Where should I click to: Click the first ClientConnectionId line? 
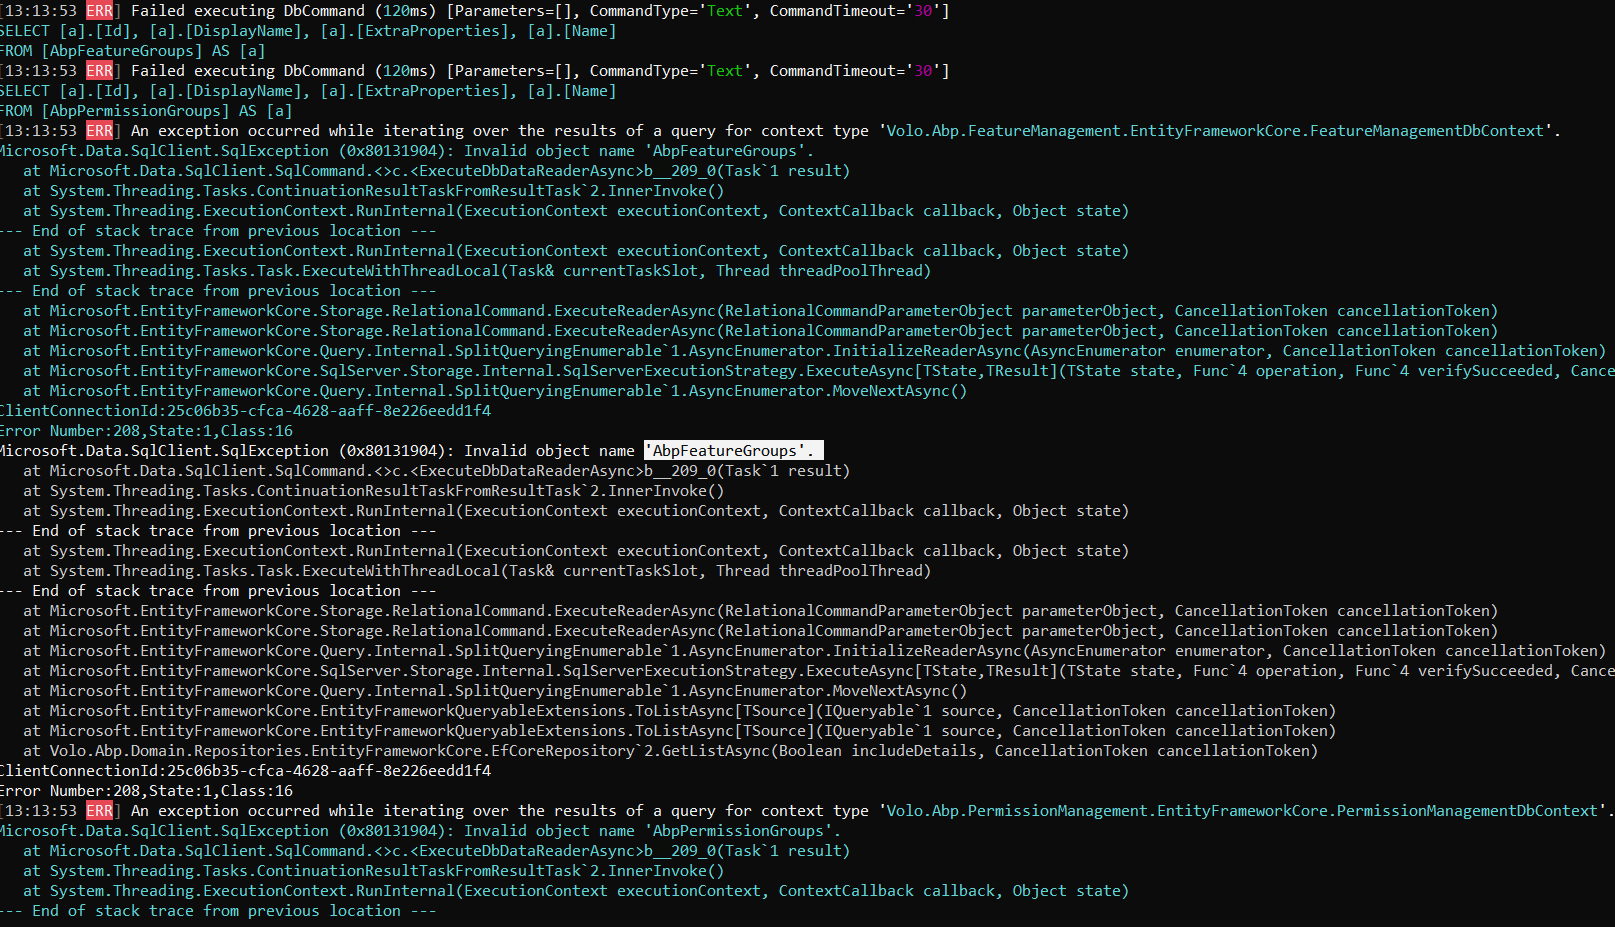[245, 411]
